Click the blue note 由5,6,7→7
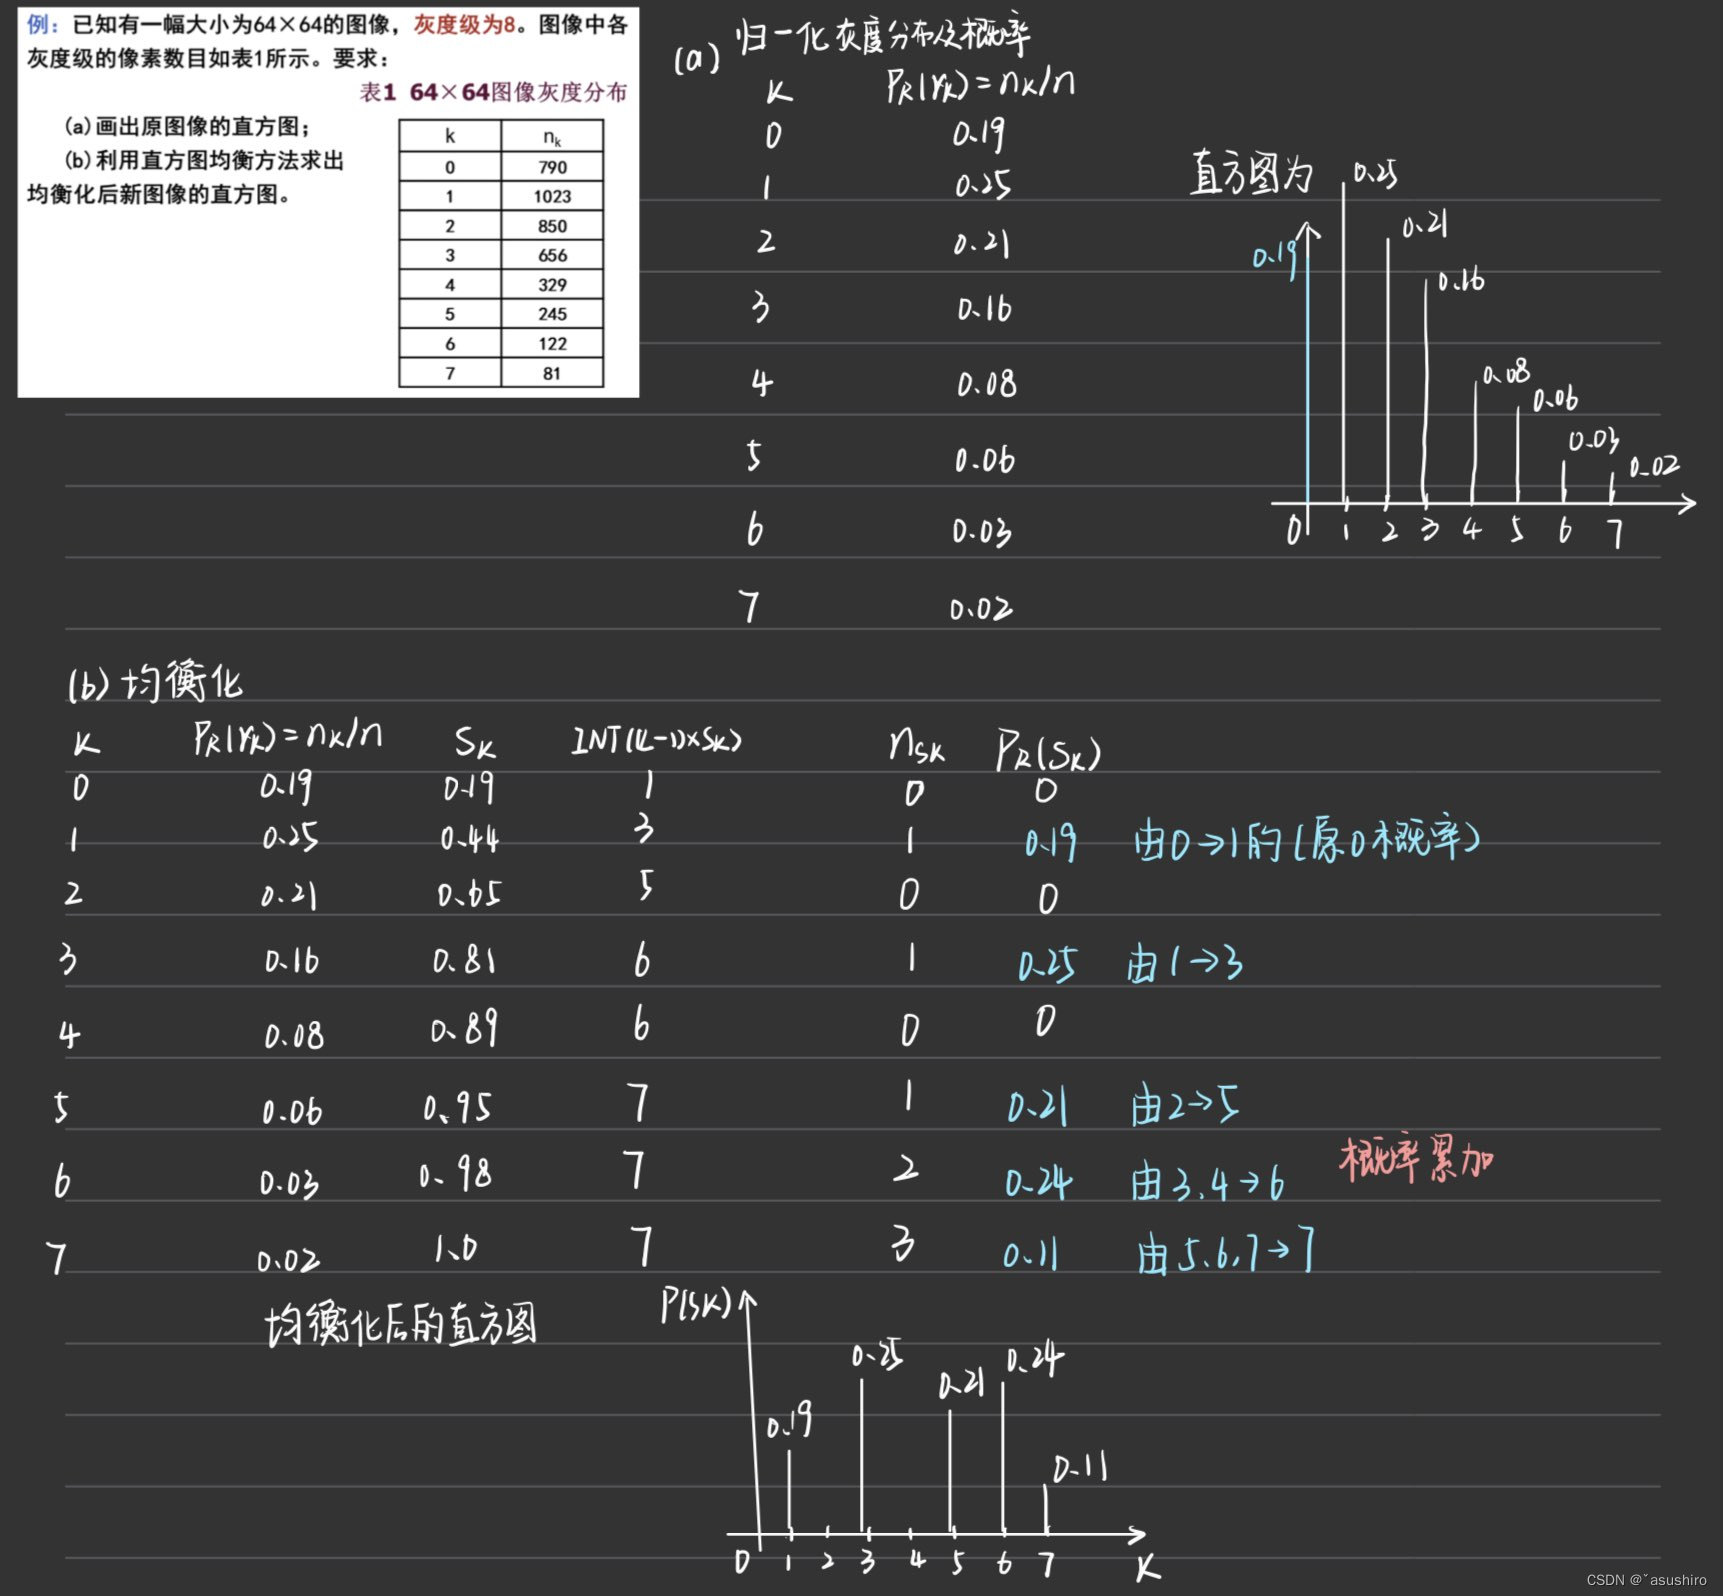The width and height of the screenshot is (1723, 1596). coord(1225,1252)
